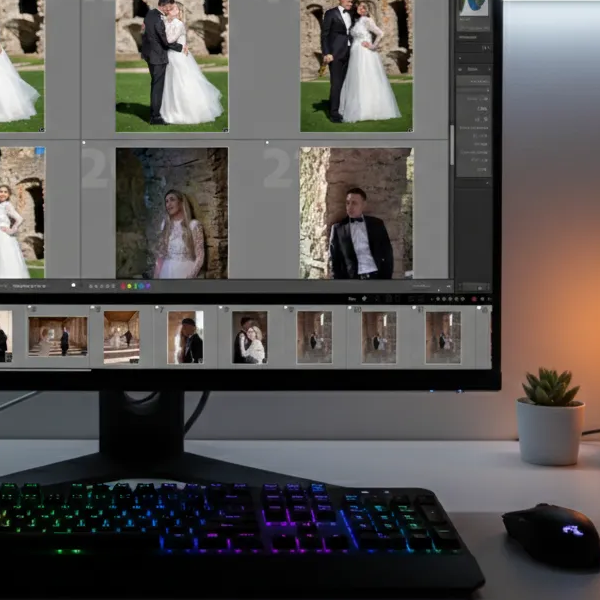Select the filmstrip thumbnail of couple embracing closely

249,336
